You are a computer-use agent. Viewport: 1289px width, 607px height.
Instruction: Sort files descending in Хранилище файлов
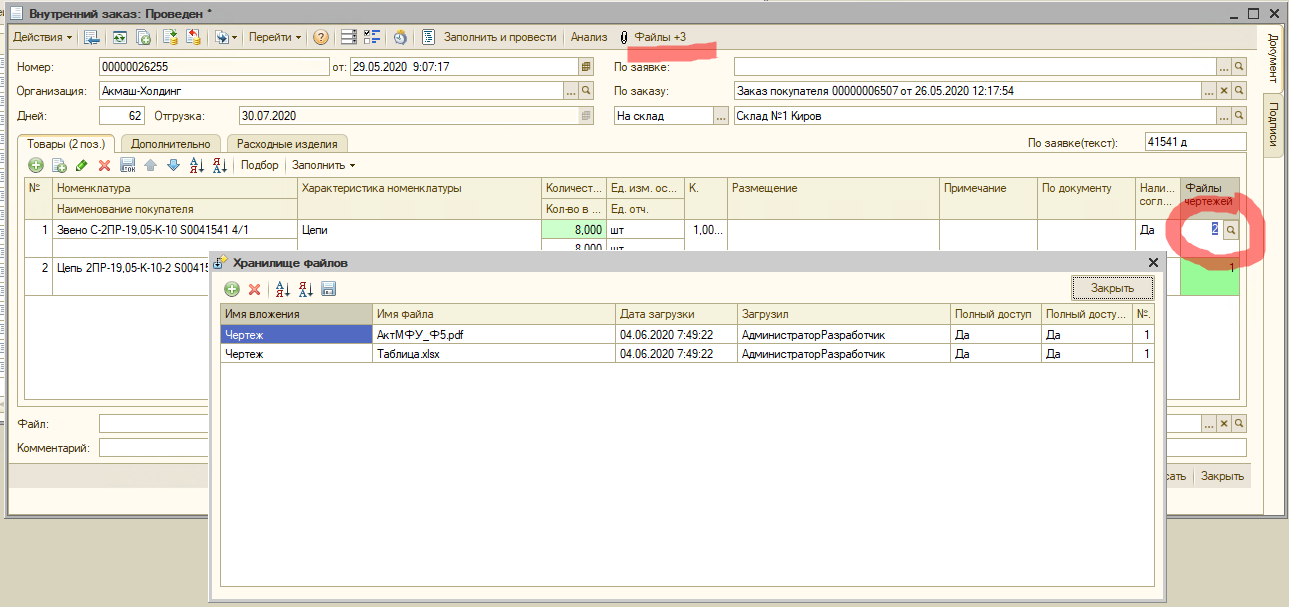305,289
